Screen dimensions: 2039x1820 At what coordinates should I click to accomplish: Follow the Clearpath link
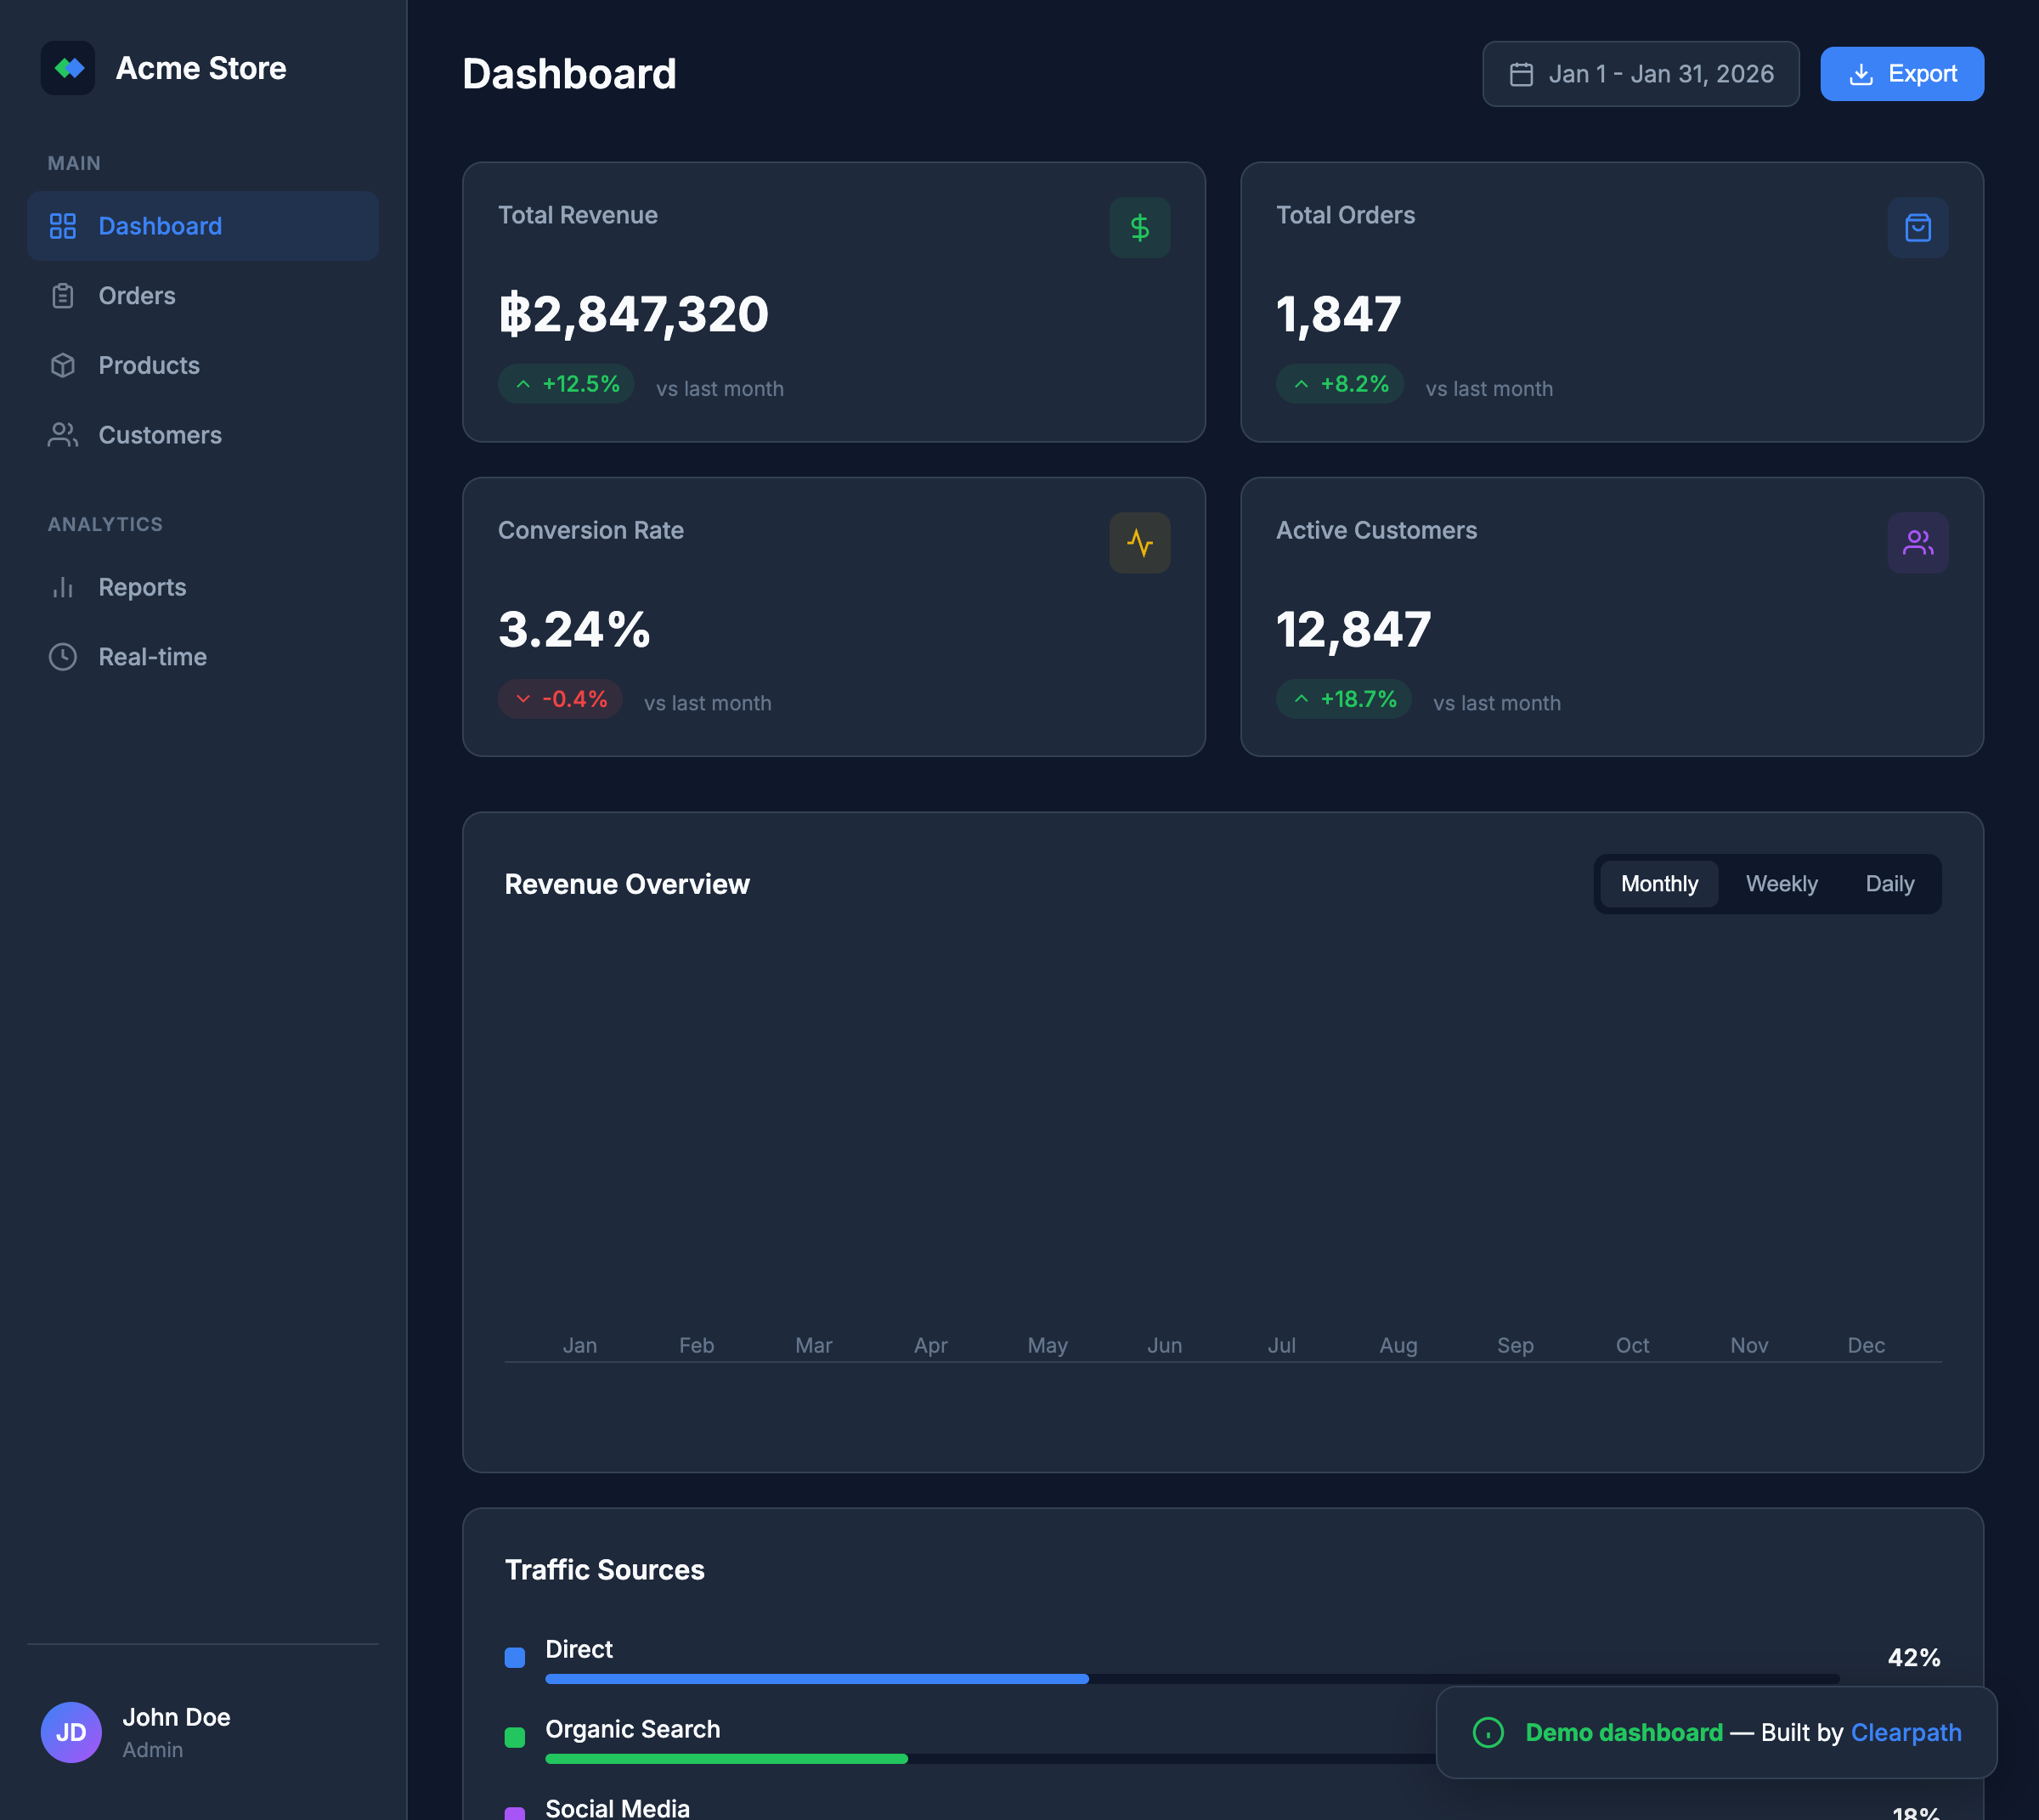tap(1905, 1733)
